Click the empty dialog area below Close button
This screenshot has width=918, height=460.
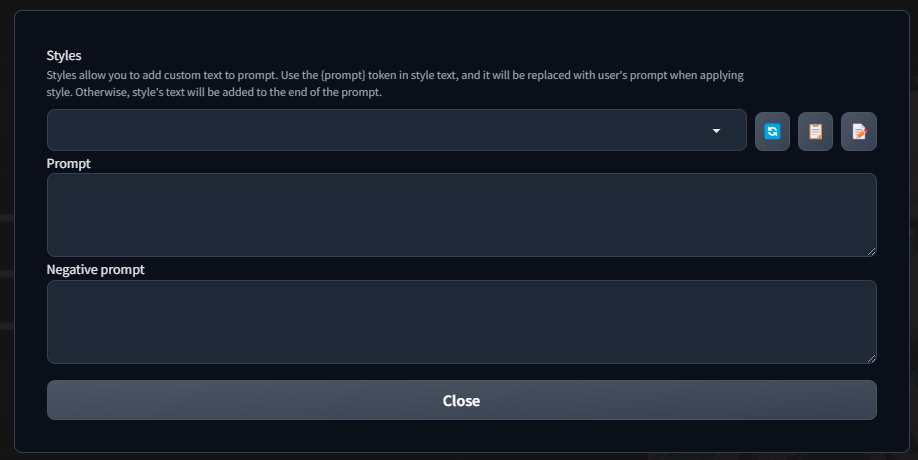(461, 436)
